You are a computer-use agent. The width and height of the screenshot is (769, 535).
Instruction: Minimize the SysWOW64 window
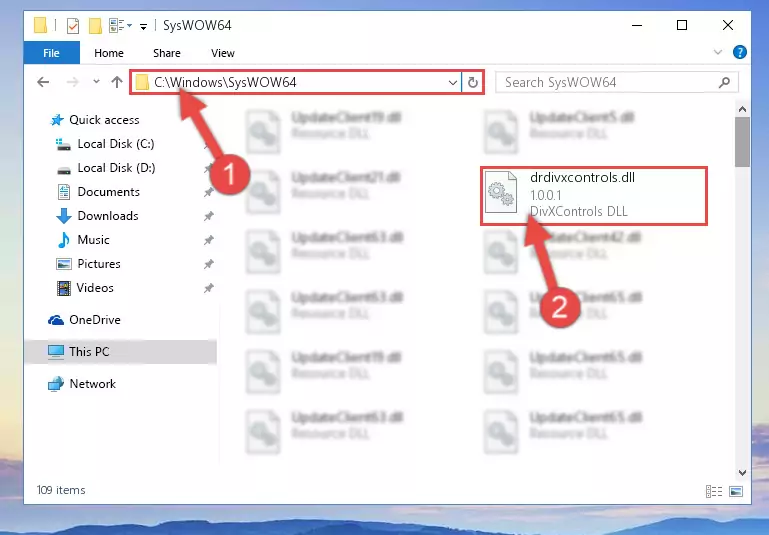point(637,25)
